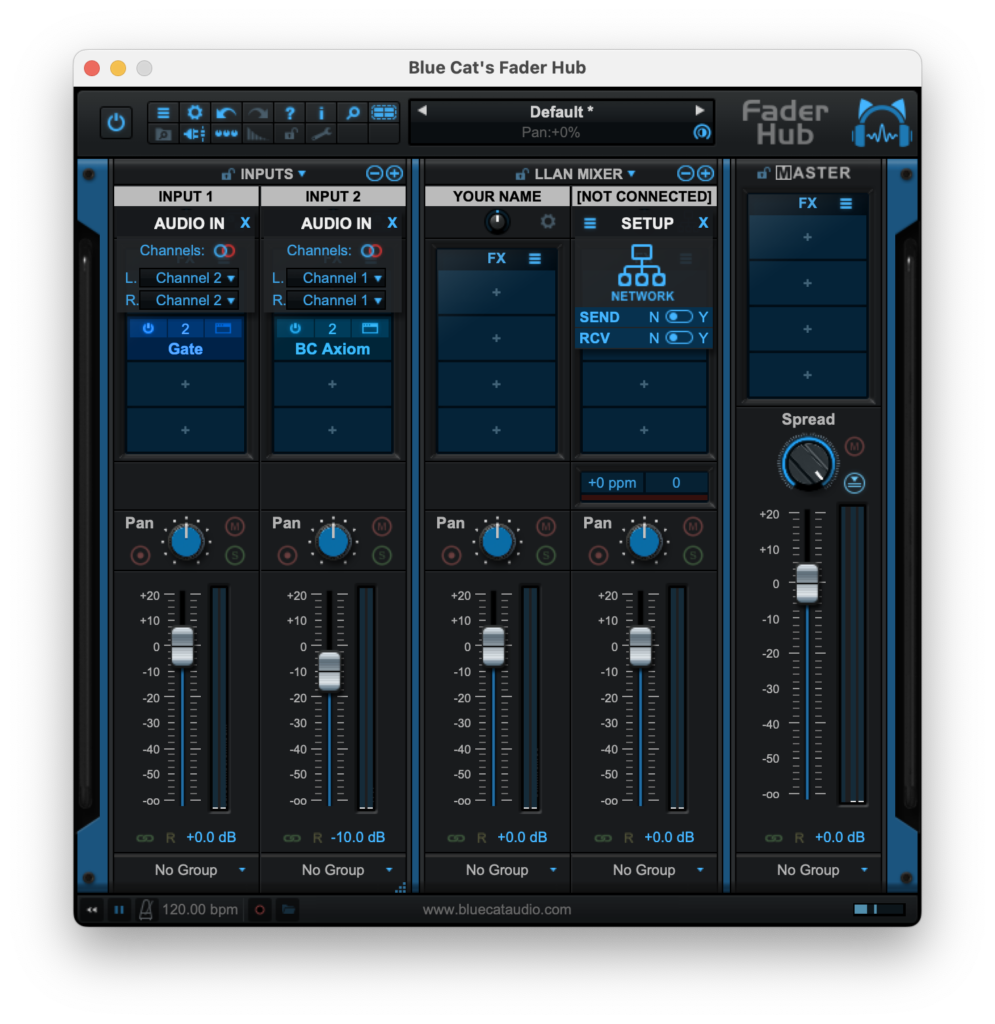Click the magnifier zoom icon
The height and width of the screenshot is (1024, 995).
tap(353, 113)
